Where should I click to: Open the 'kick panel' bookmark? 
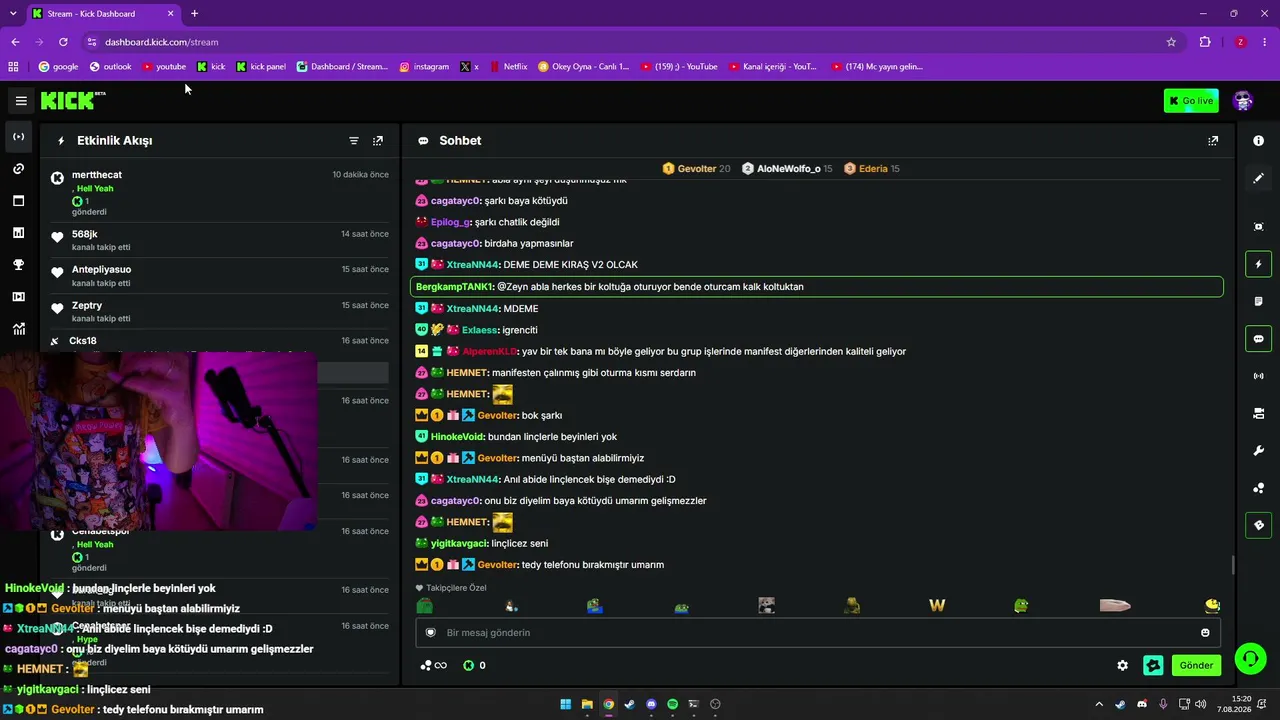(x=261, y=67)
